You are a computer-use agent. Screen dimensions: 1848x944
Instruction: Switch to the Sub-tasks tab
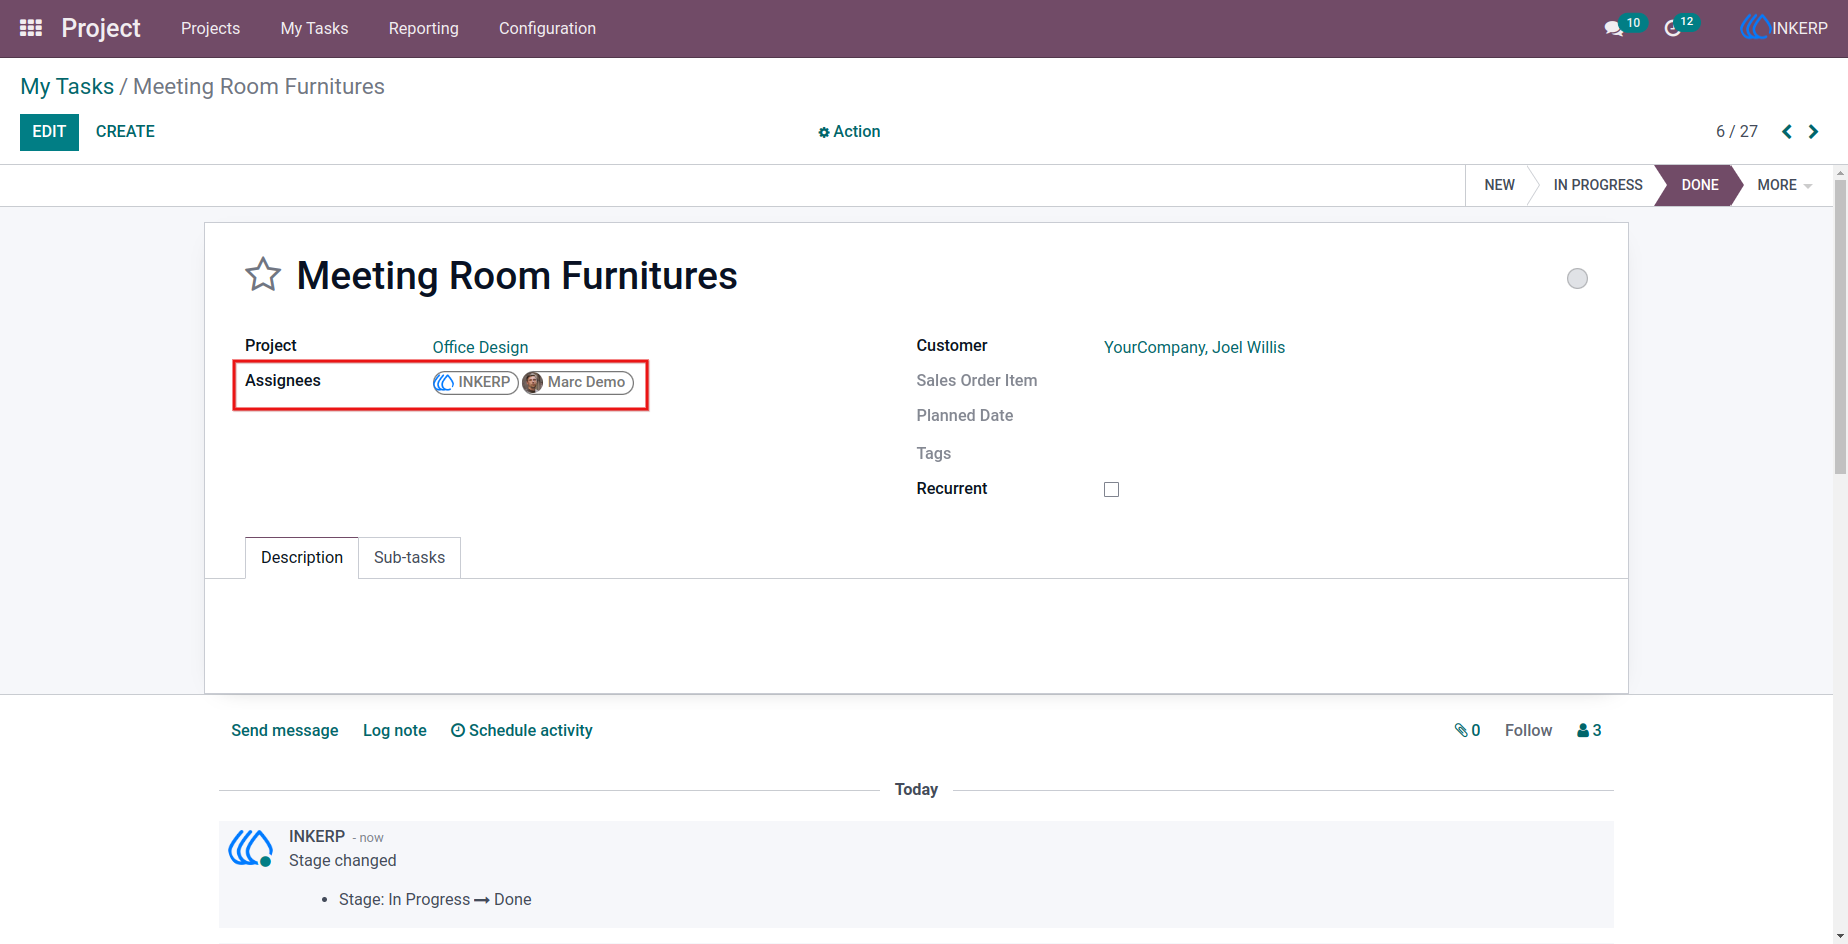(409, 557)
